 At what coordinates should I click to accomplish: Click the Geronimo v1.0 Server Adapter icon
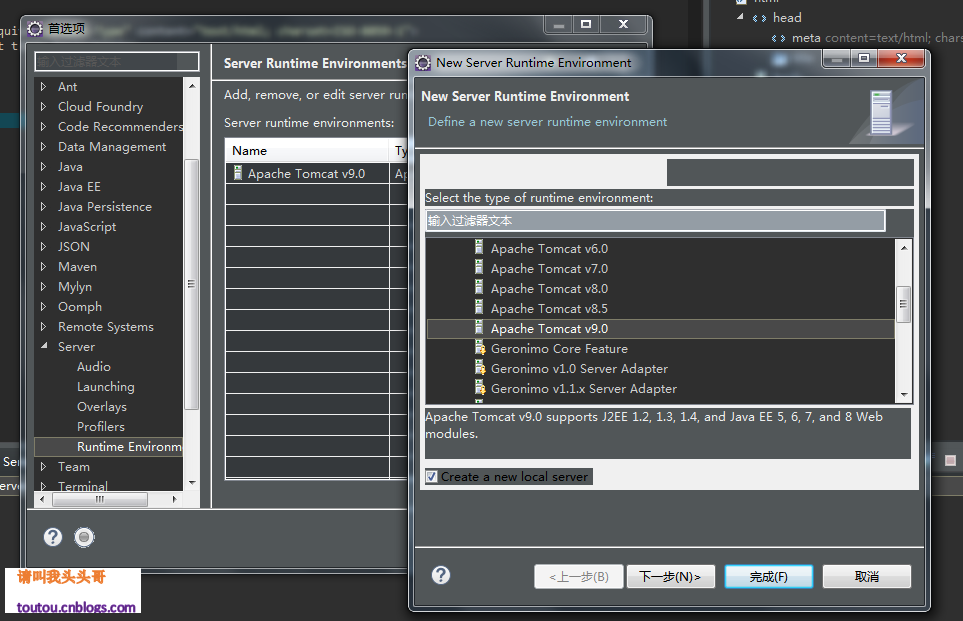tap(480, 368)
